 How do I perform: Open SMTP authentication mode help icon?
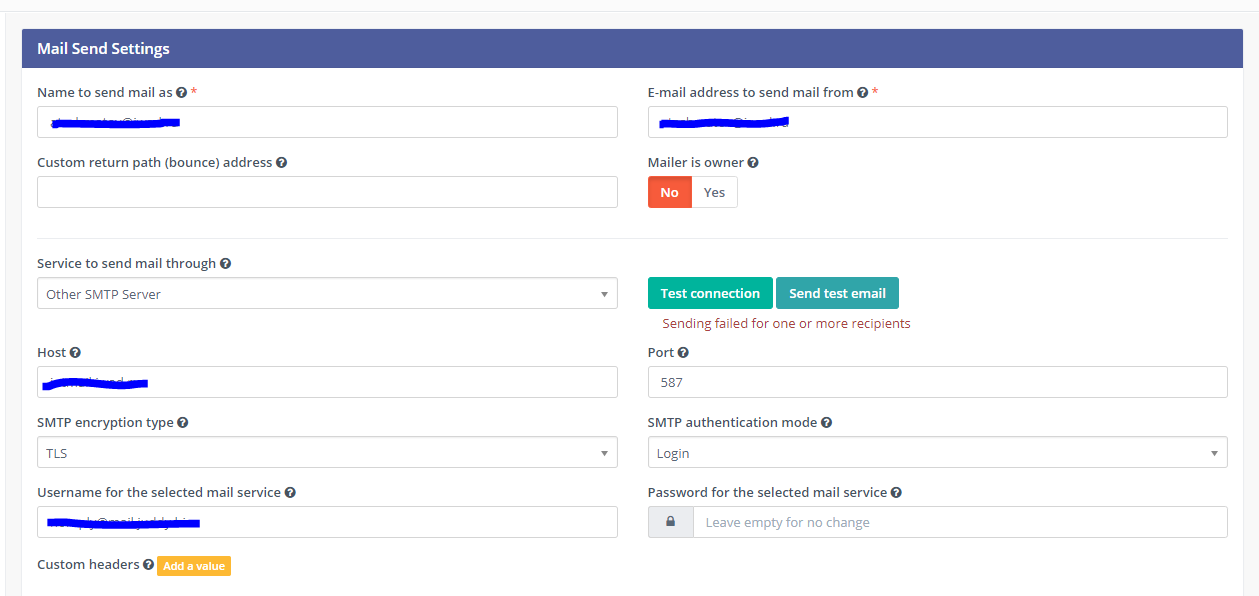(x=826, y=423)
